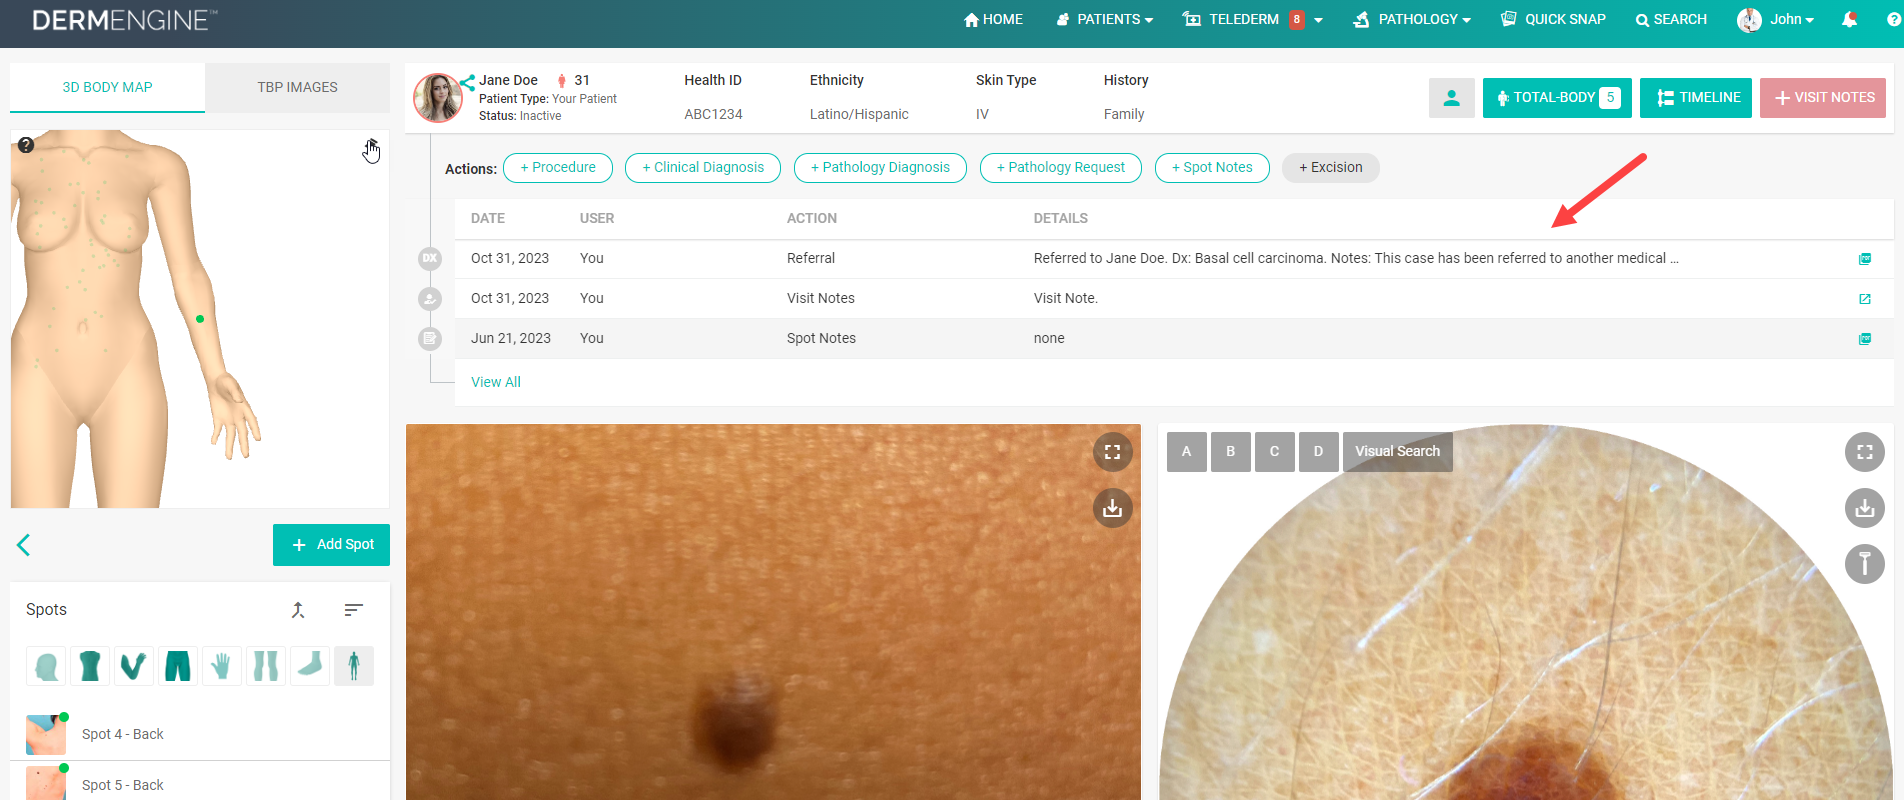This screenshot has height=800, width=1904.
Task: Select Spot 5 - Back in spots list
Action: (200, 783)
